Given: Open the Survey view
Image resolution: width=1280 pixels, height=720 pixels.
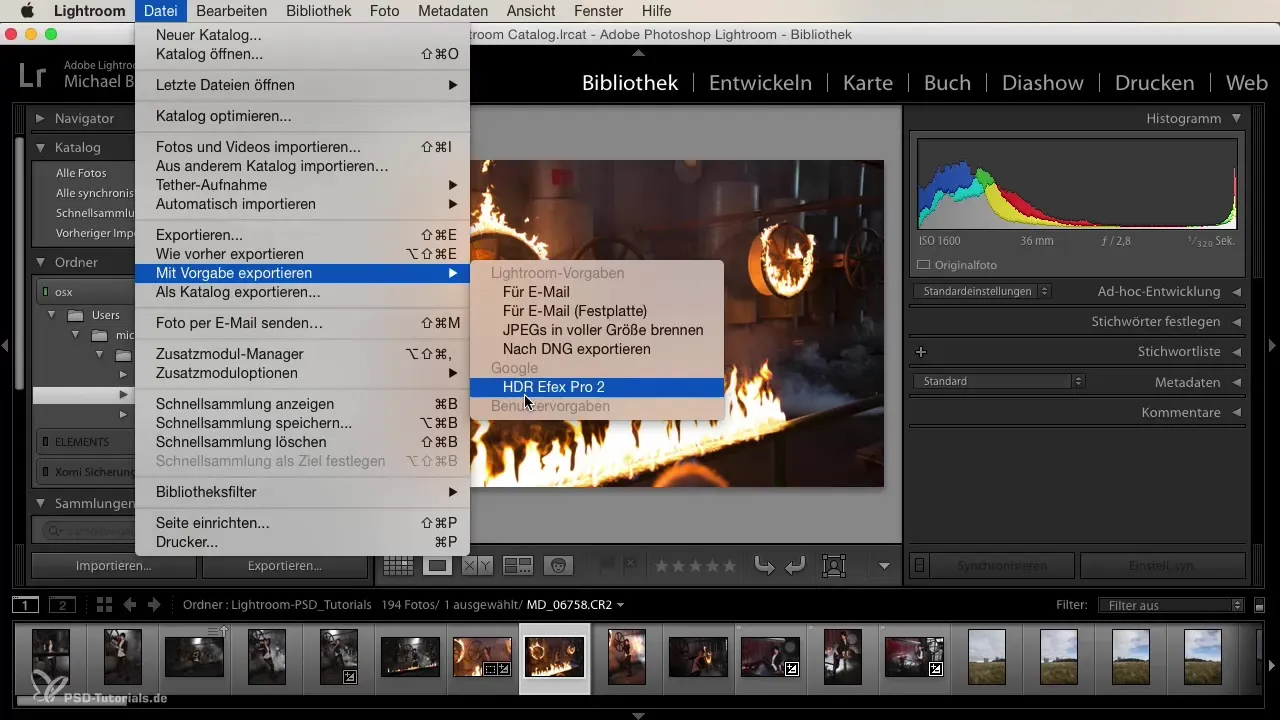Looking at the screenshot, I should [517, 566].
